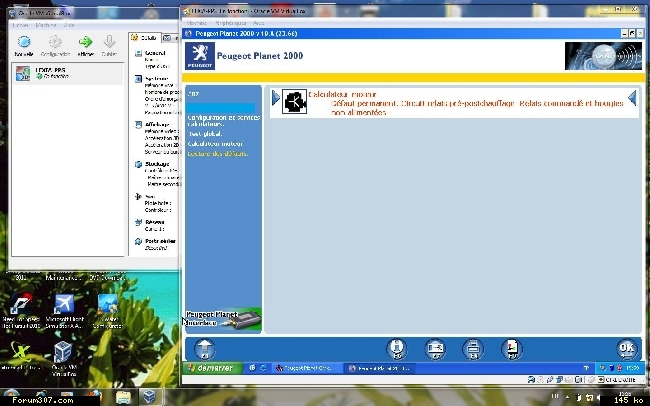
Task: Click the second Peugeot Planet taskbar button in XP
Action: [x=379, y=368]
